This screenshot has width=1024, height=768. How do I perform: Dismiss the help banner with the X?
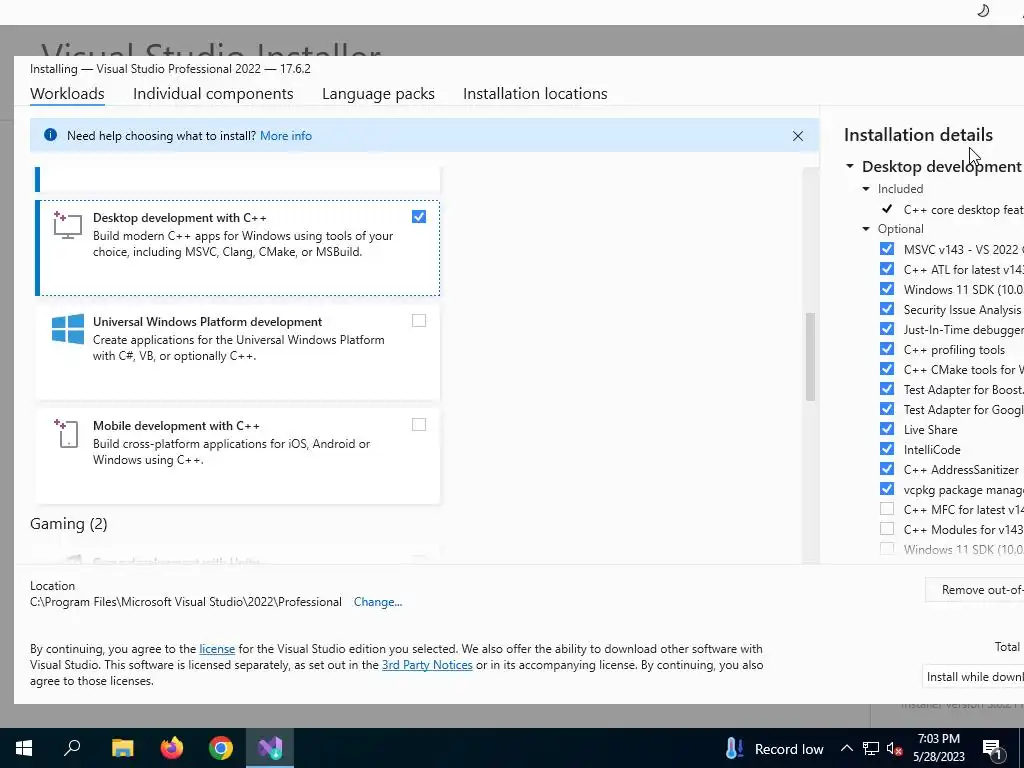797,136
